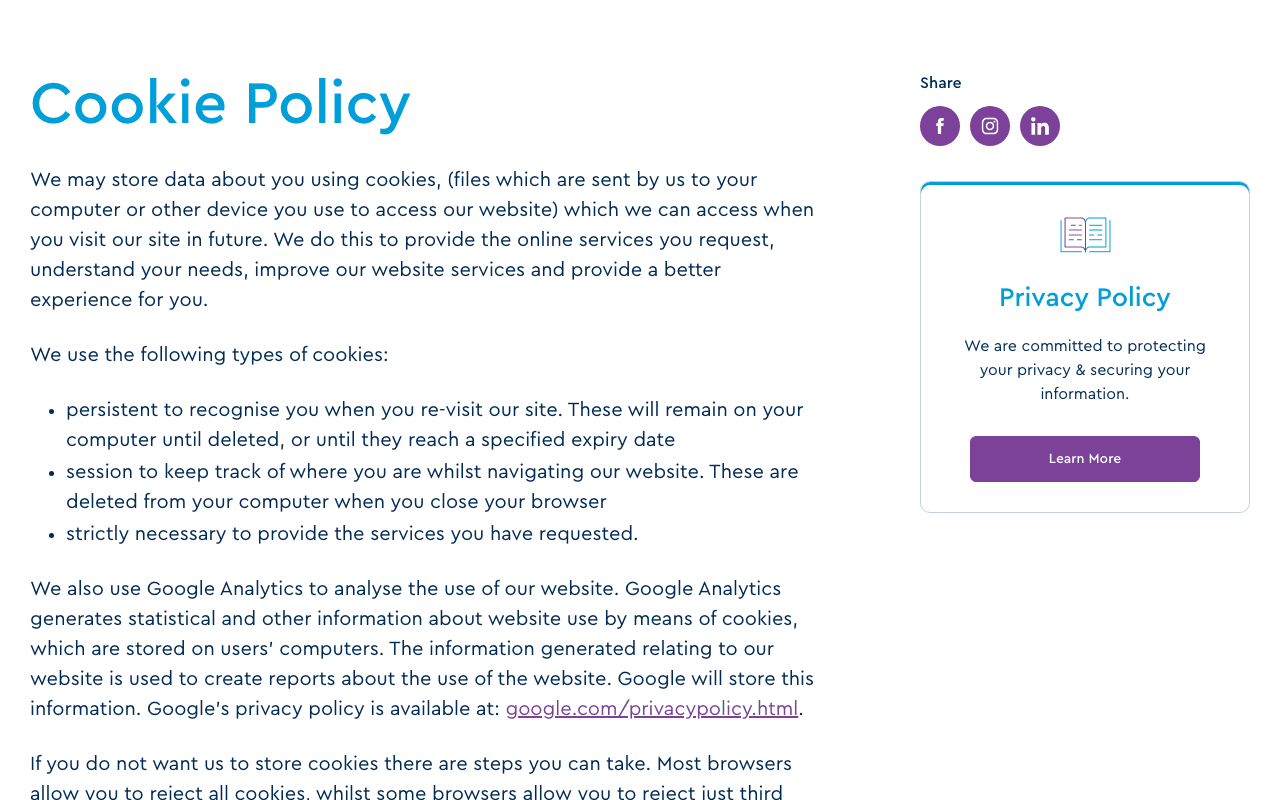This screenshot has height=800, width=1280.
Task: Click the LinkedIn 'in' logo
Action: [x=1039, y=126]
